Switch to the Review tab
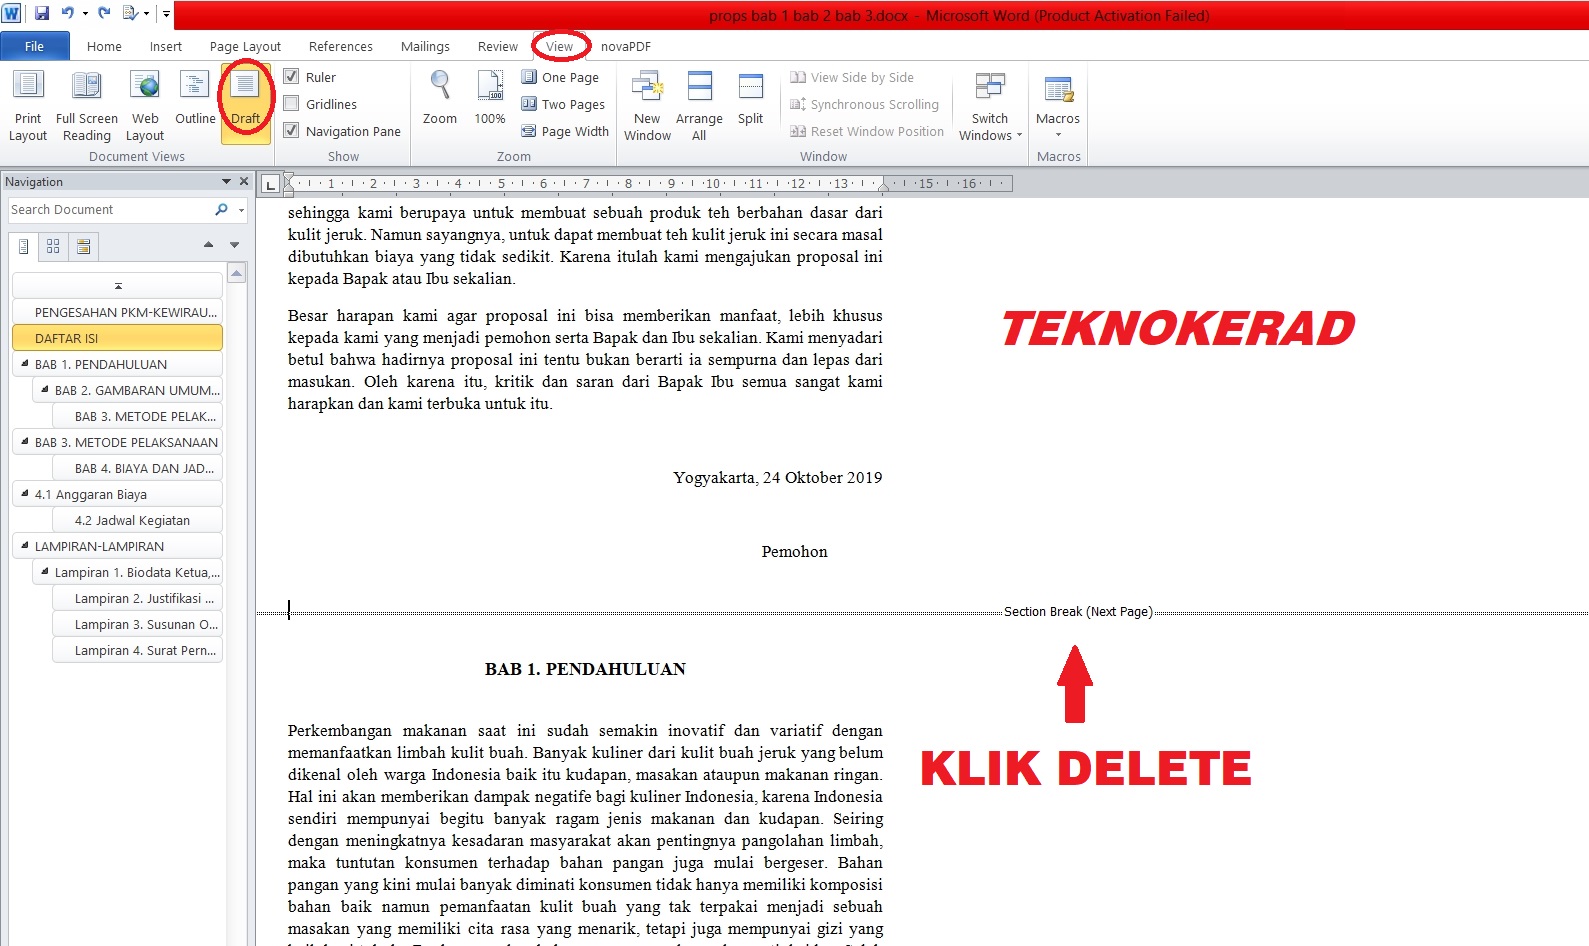 click(x=498, y=46)
